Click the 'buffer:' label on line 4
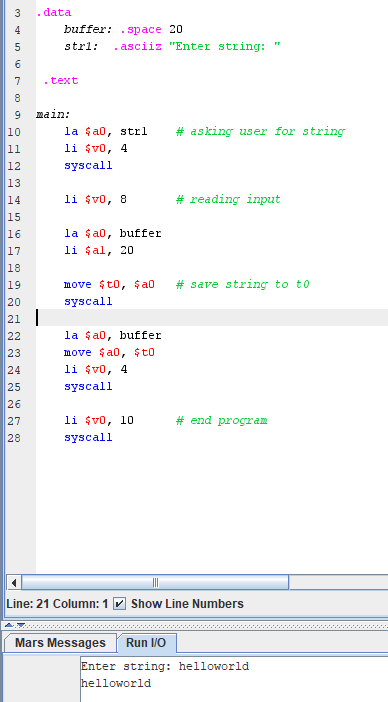This screenshot has height=702, width=388. [88, 30]
